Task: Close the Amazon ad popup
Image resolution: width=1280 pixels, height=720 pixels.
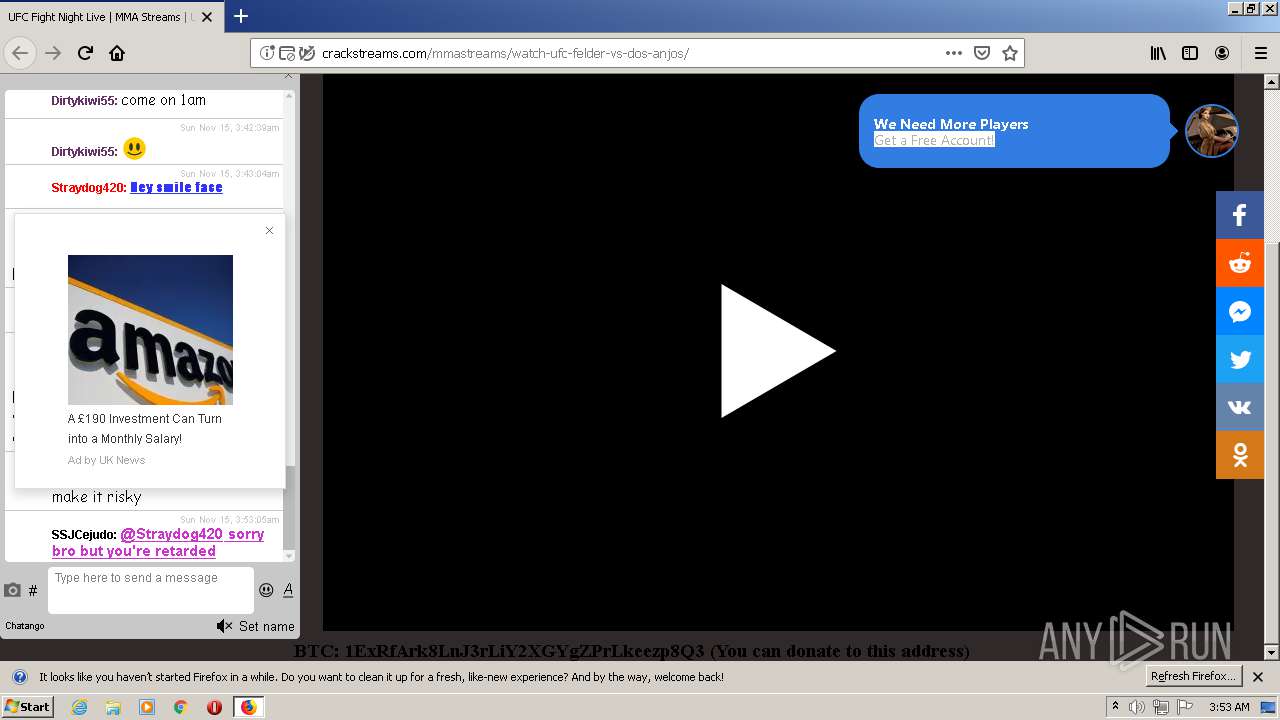Action: tap(269, 231)
